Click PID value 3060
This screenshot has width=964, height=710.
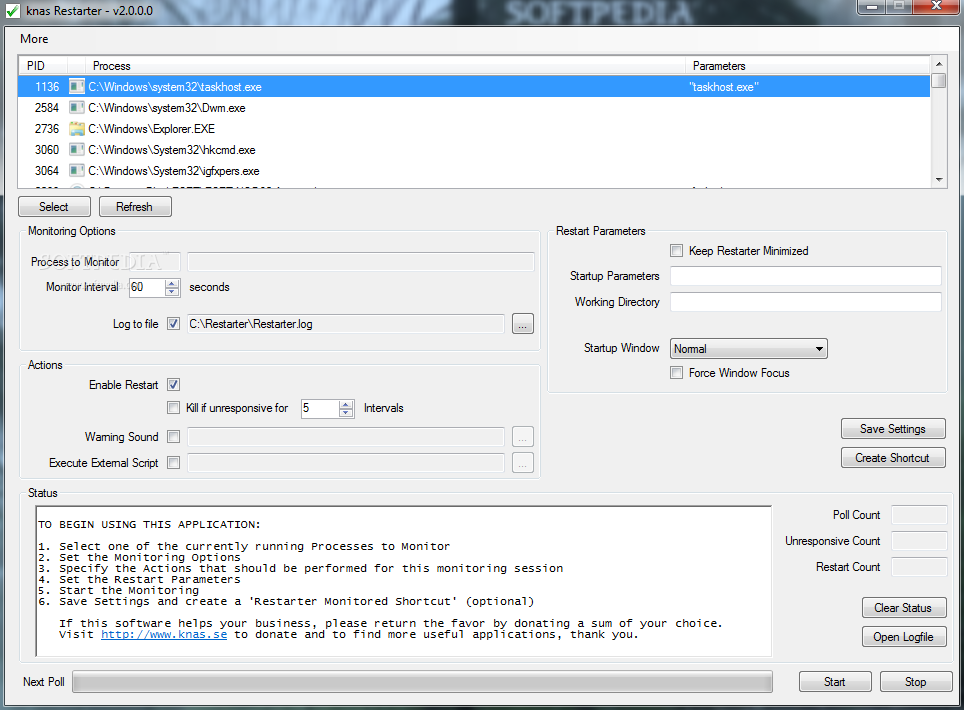click(x=47, y=149)
